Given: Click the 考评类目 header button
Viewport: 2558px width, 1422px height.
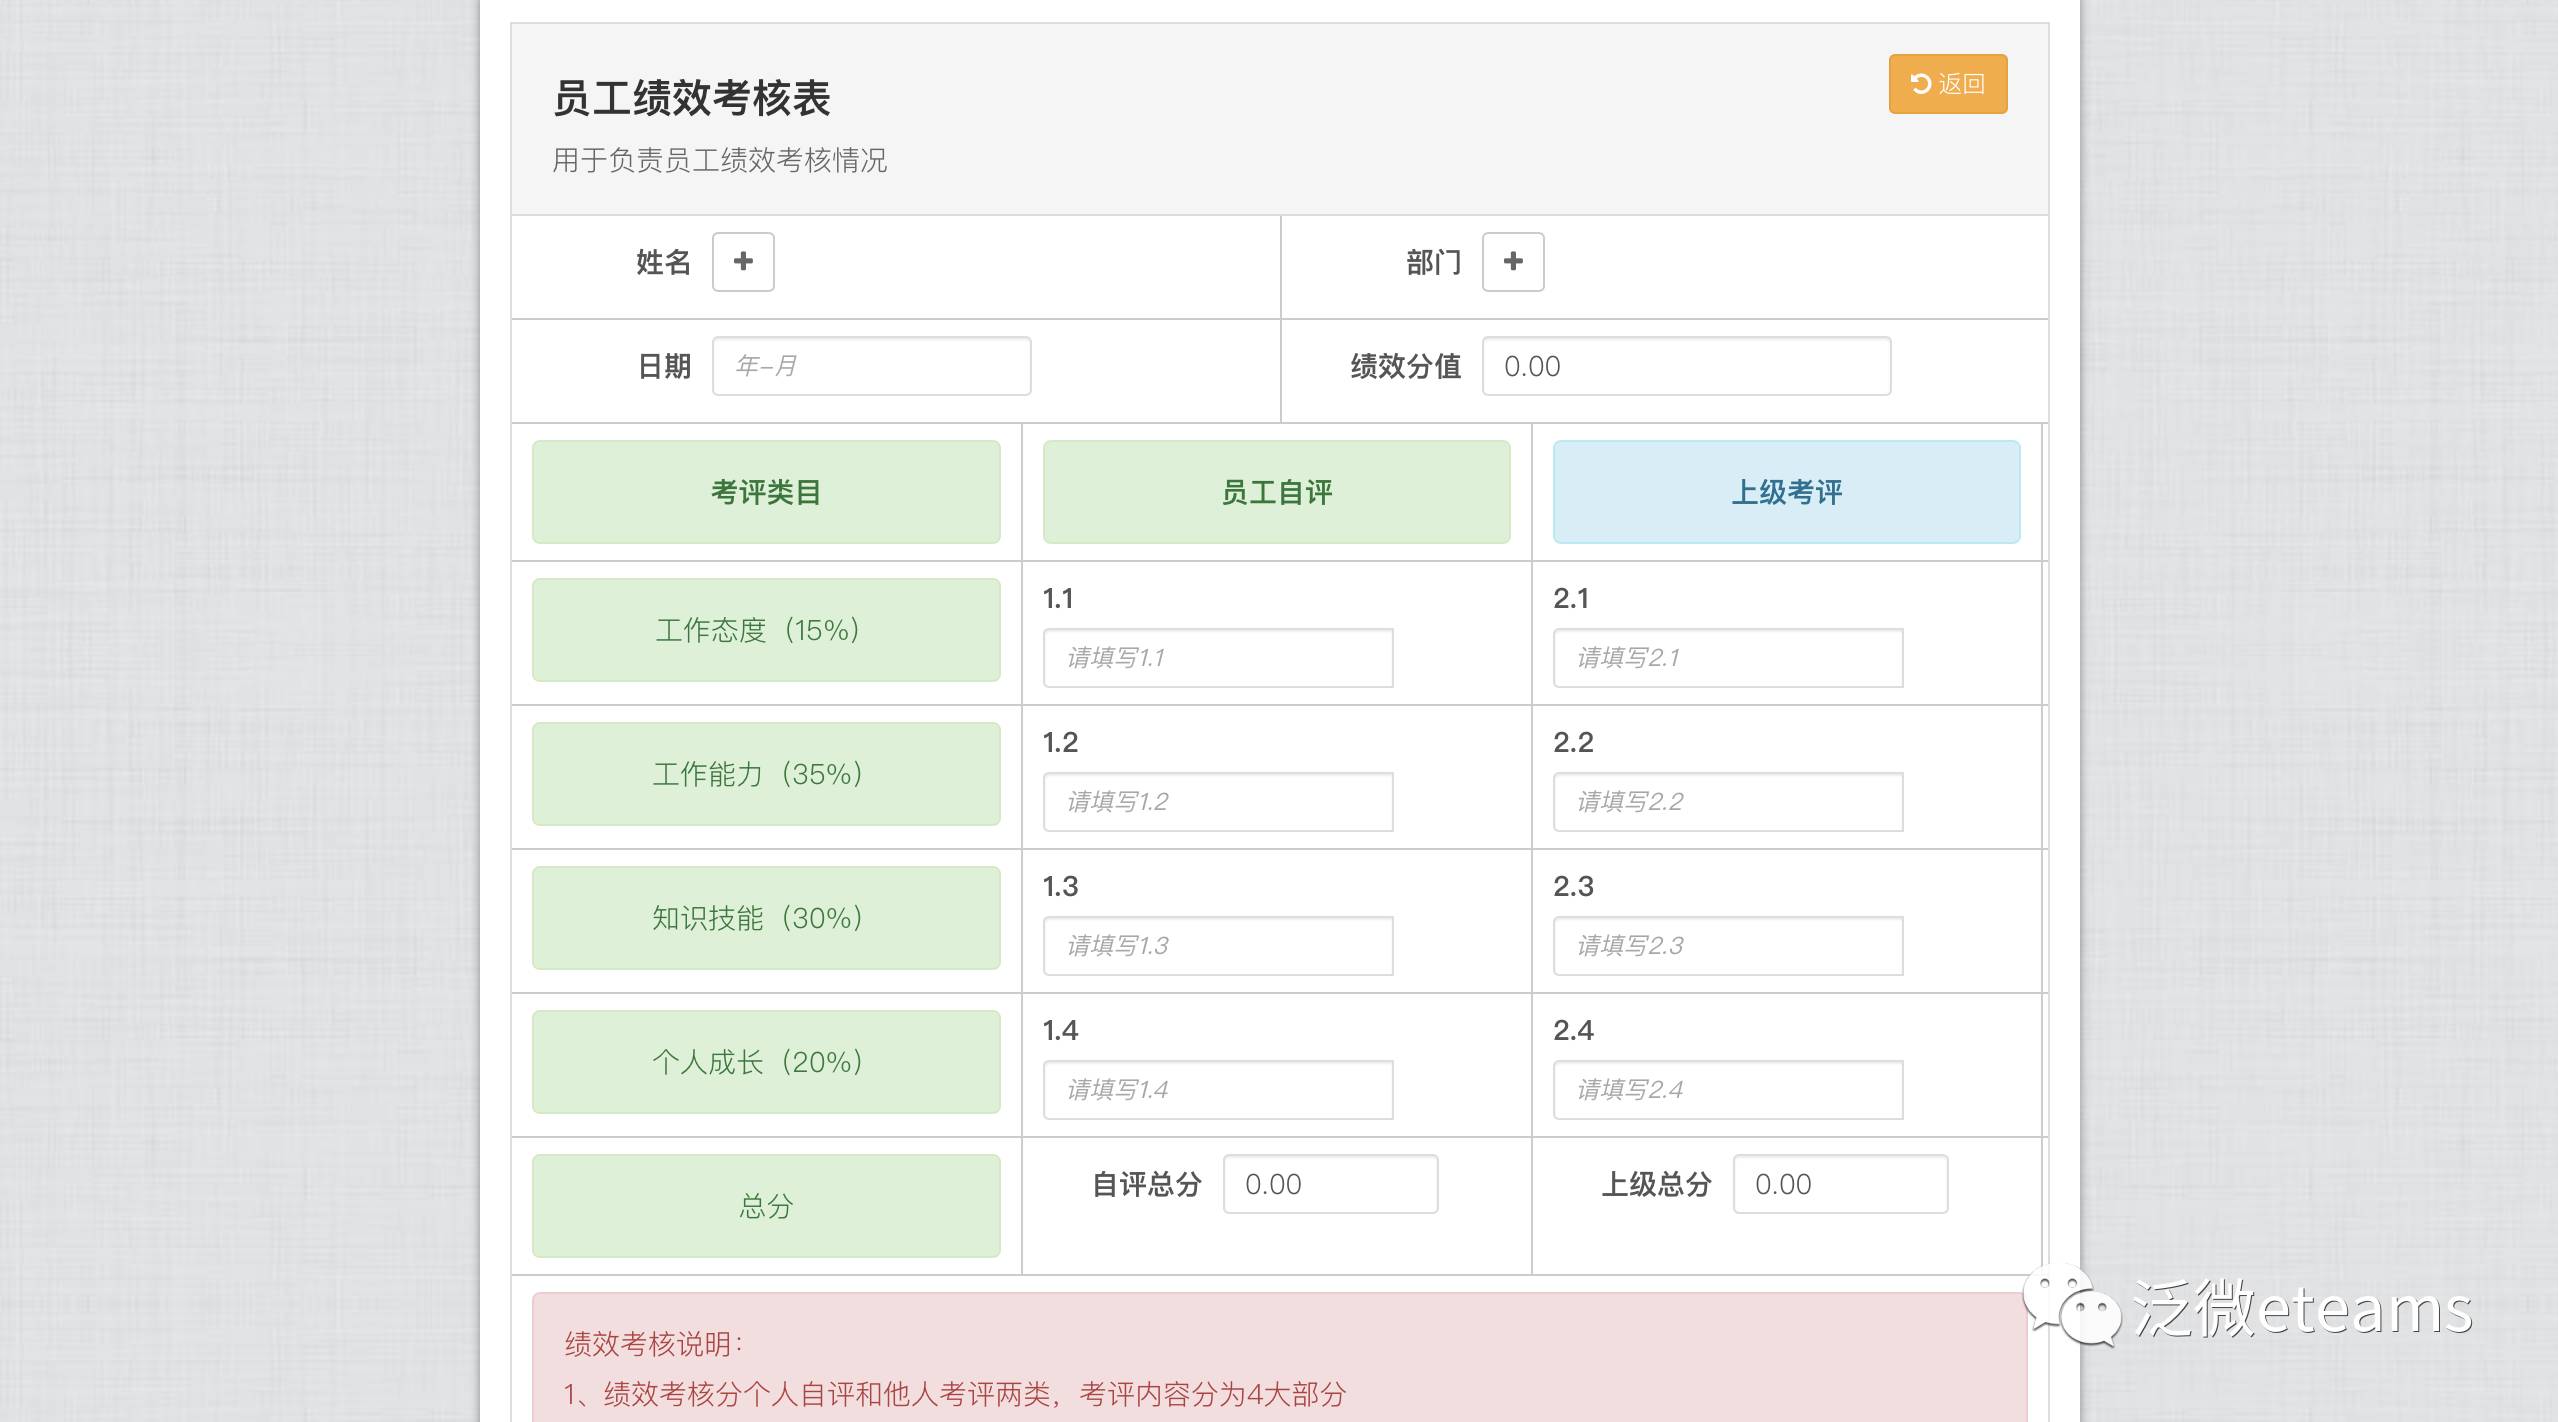Looking at the screenshot, I should pos(765,492).
